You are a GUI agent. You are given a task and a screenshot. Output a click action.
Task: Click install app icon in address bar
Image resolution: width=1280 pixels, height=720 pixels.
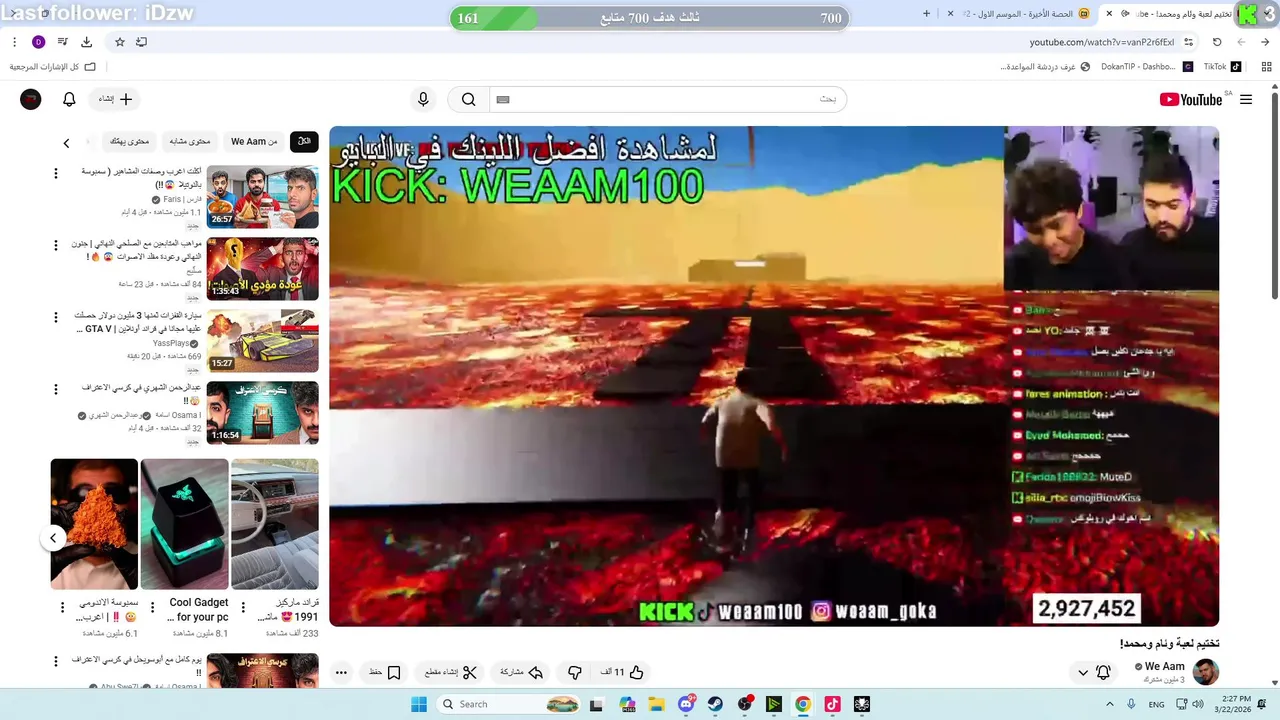(x=141, y=42)
